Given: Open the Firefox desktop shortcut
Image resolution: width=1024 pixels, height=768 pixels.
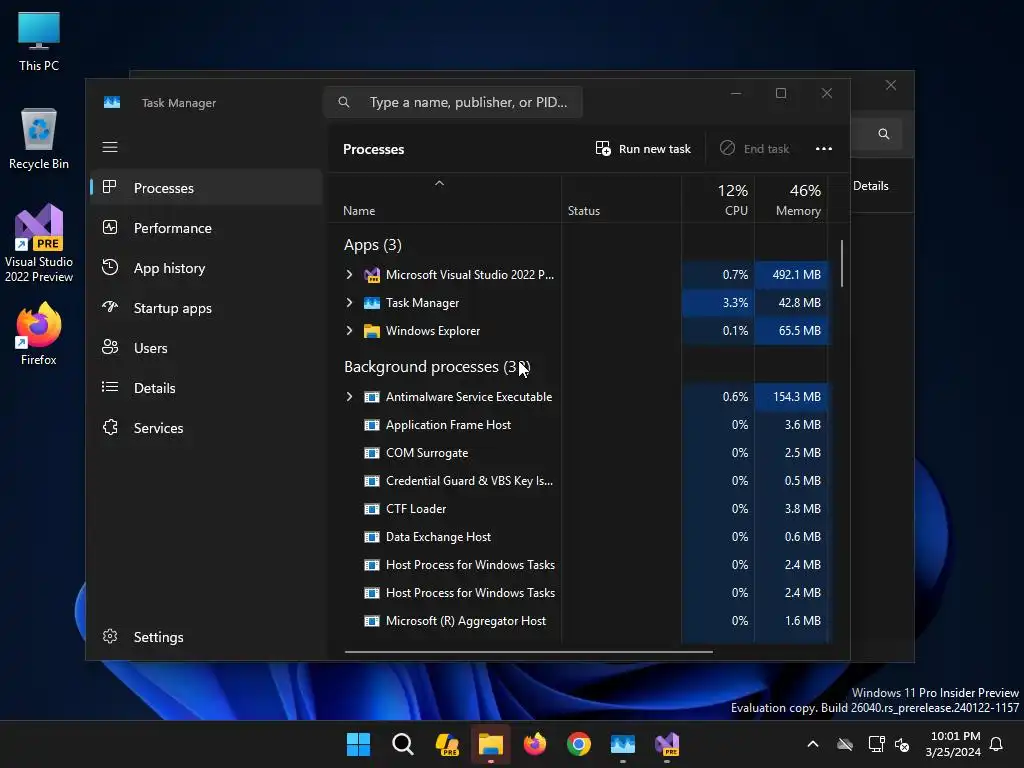Looking at the screenshot, I should (39, 334).
